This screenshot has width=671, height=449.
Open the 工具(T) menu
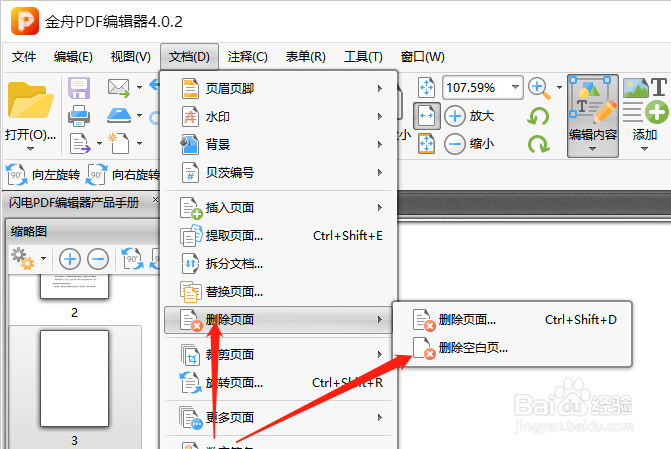(x=363, y=56)
